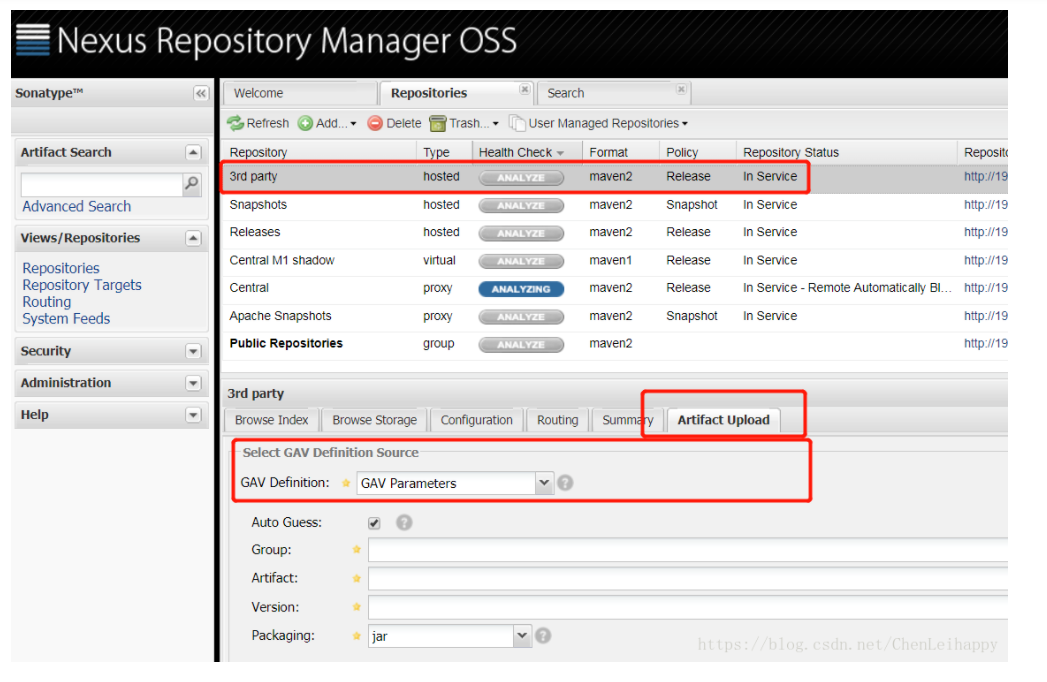Click ANALYZE for Public Repositories
Viewport: 1047px width, 682px height.
click(x=521, y=345)
